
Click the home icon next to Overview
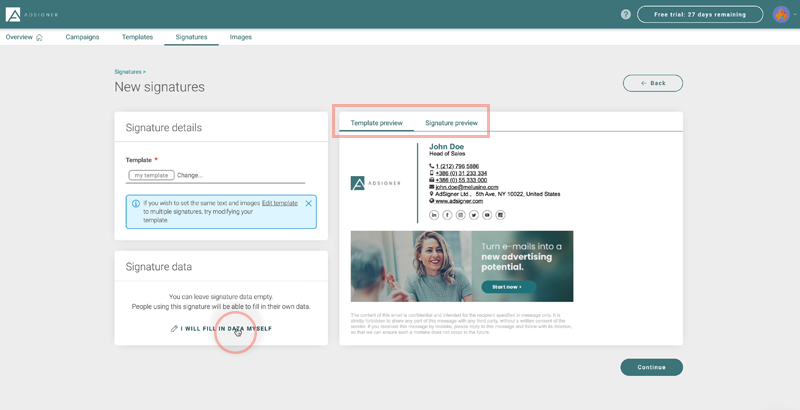tap(39, 37)
